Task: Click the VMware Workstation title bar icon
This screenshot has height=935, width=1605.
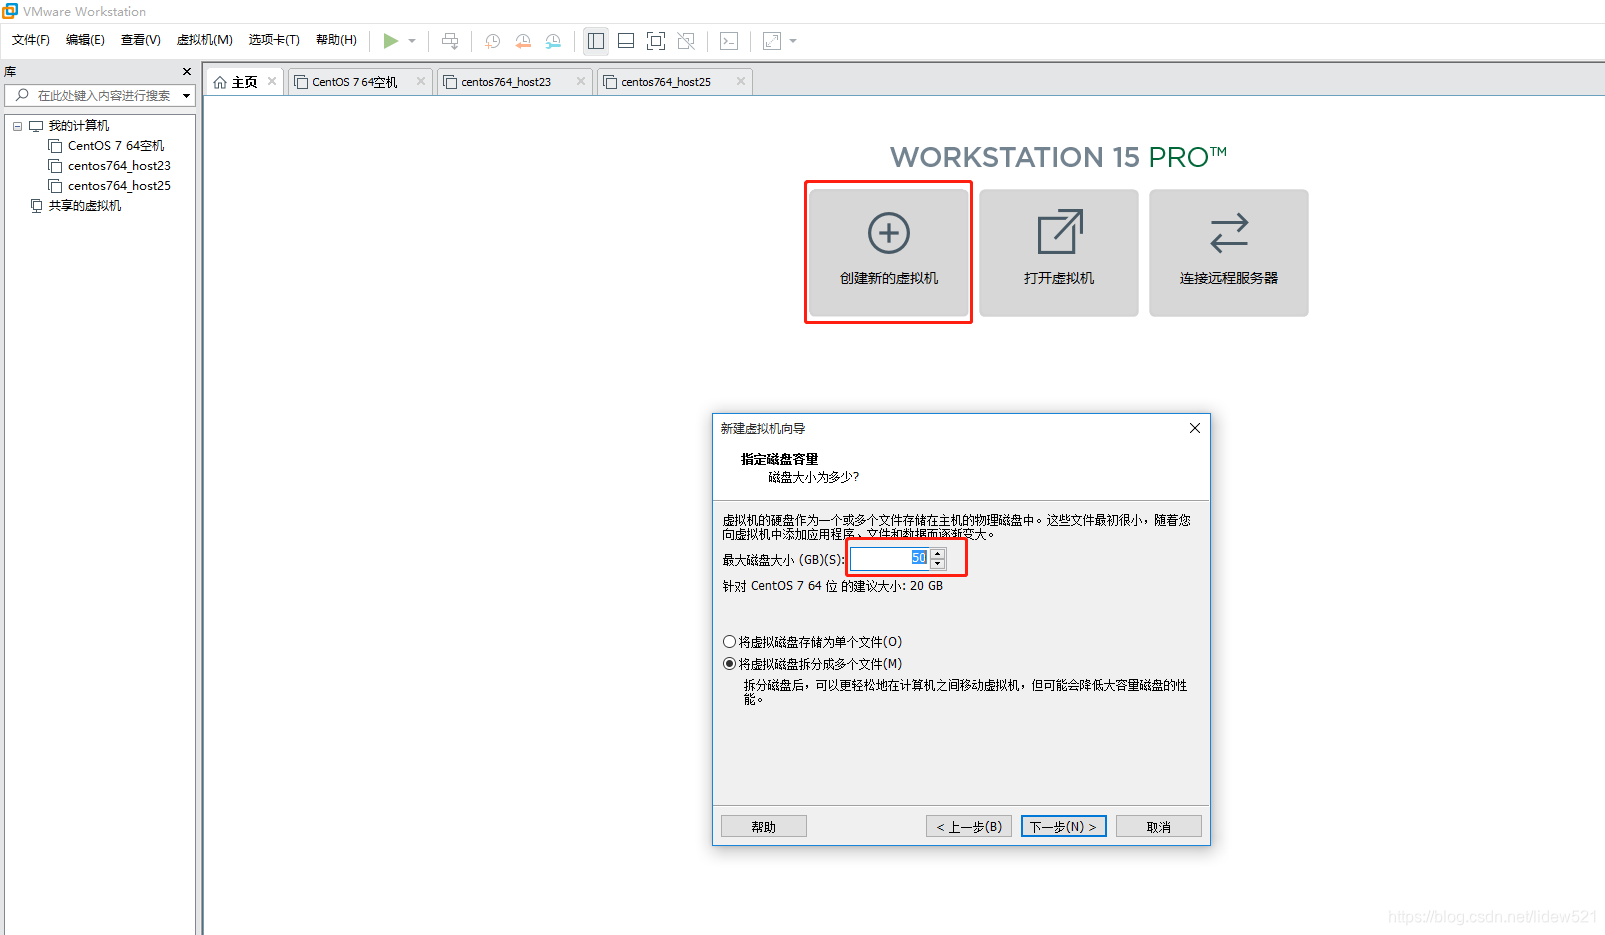Action: pyautogui.click(x=10, y=11)
